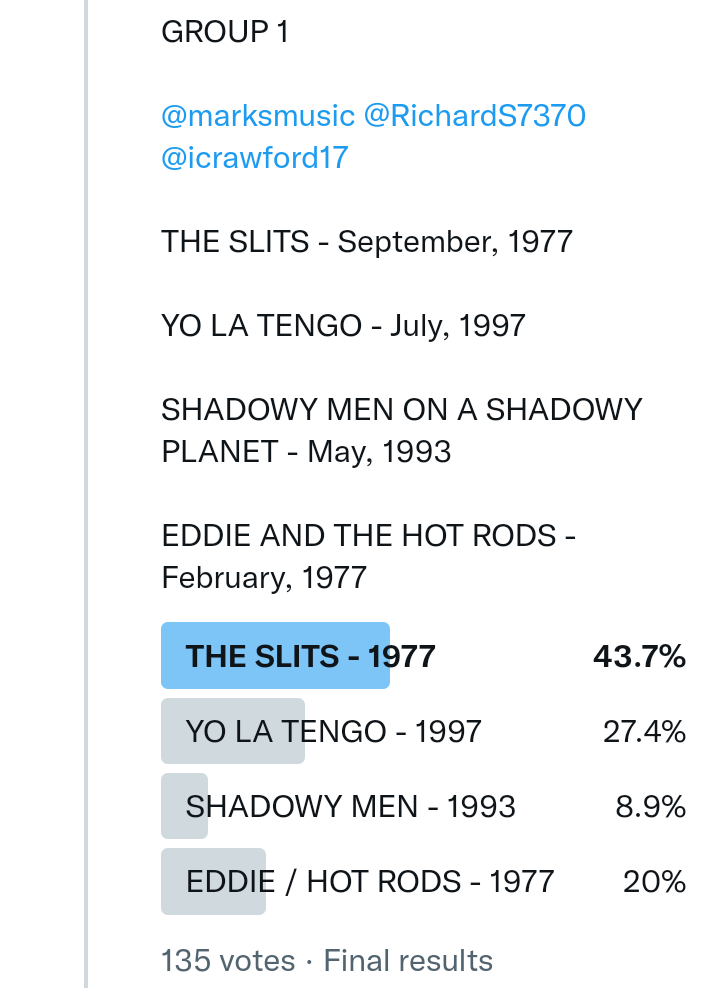Click the SHADOWY MEN ON A SHADOWY PLANET line
This screenshot has width=720, height=988.
pos(400,430)
